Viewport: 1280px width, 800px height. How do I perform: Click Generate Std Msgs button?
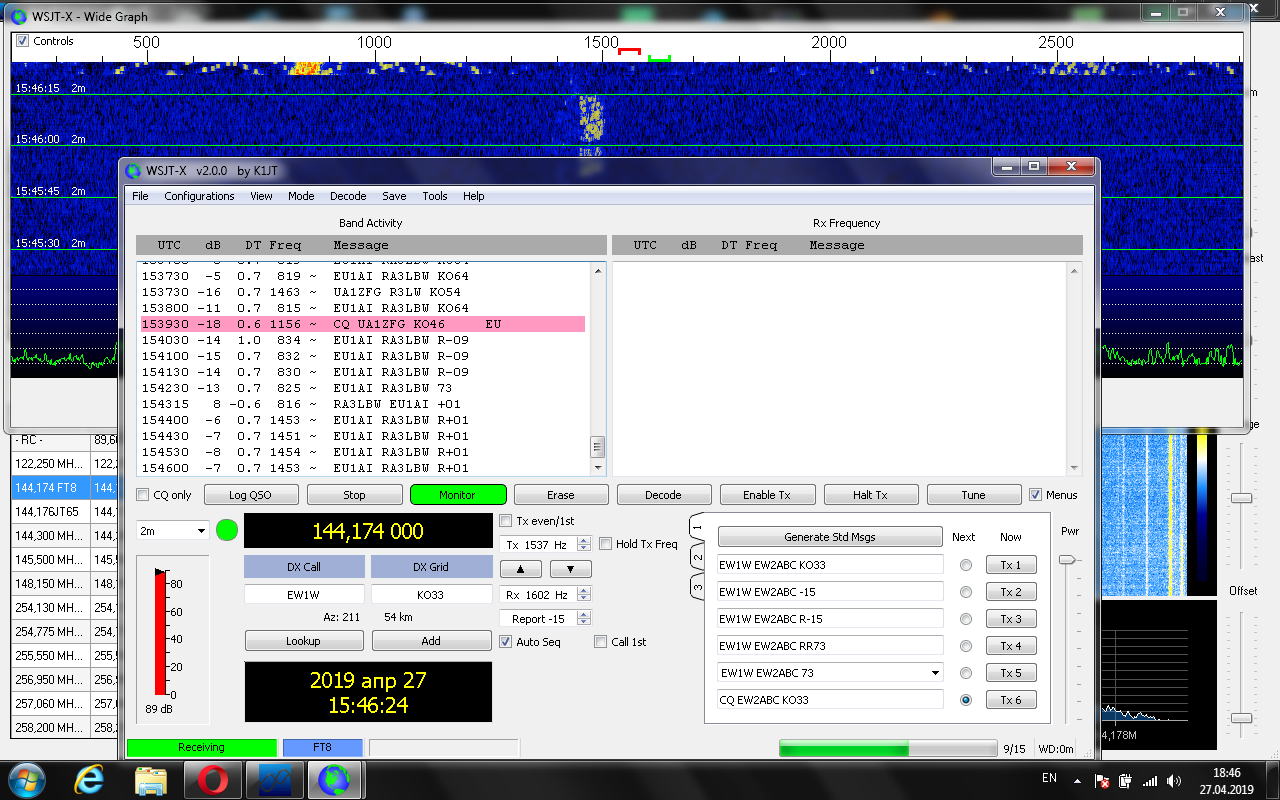pyautogui.click(x=829, y=537)
